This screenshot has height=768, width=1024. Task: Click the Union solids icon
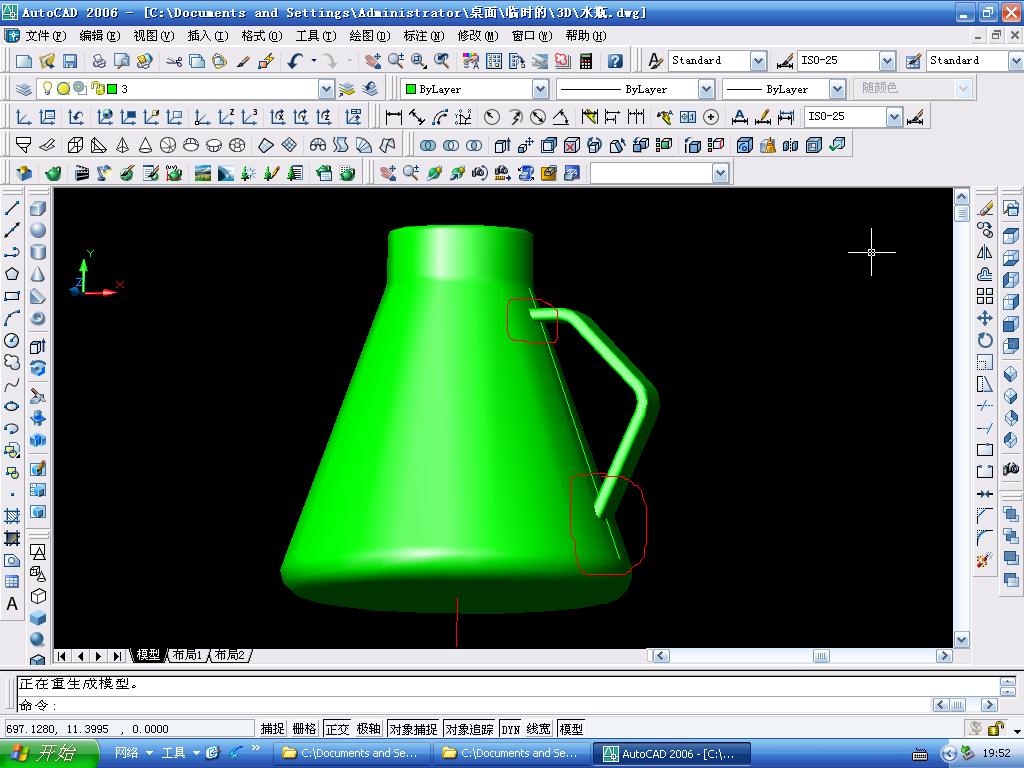428,145
